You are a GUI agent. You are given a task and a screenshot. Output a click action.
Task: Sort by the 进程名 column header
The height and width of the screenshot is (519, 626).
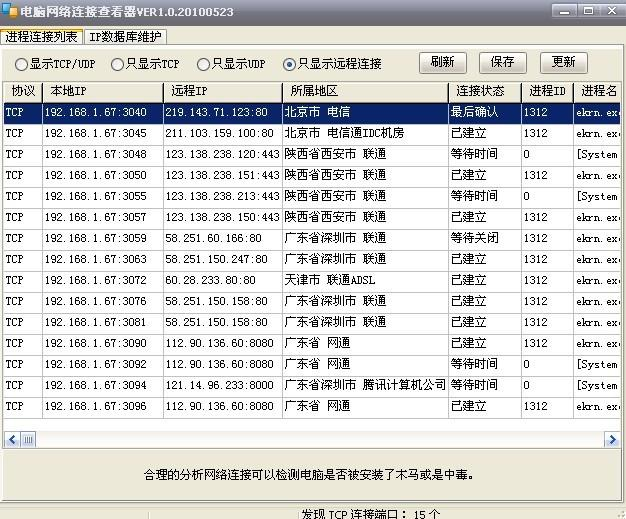point(597,91)
